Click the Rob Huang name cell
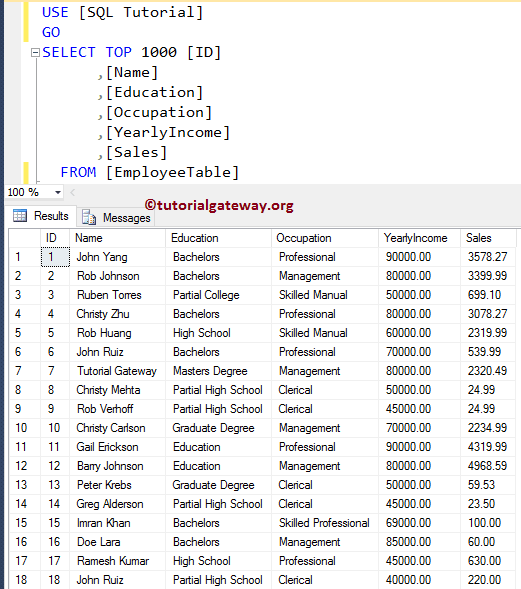521x589 pixels. point(117,333)
